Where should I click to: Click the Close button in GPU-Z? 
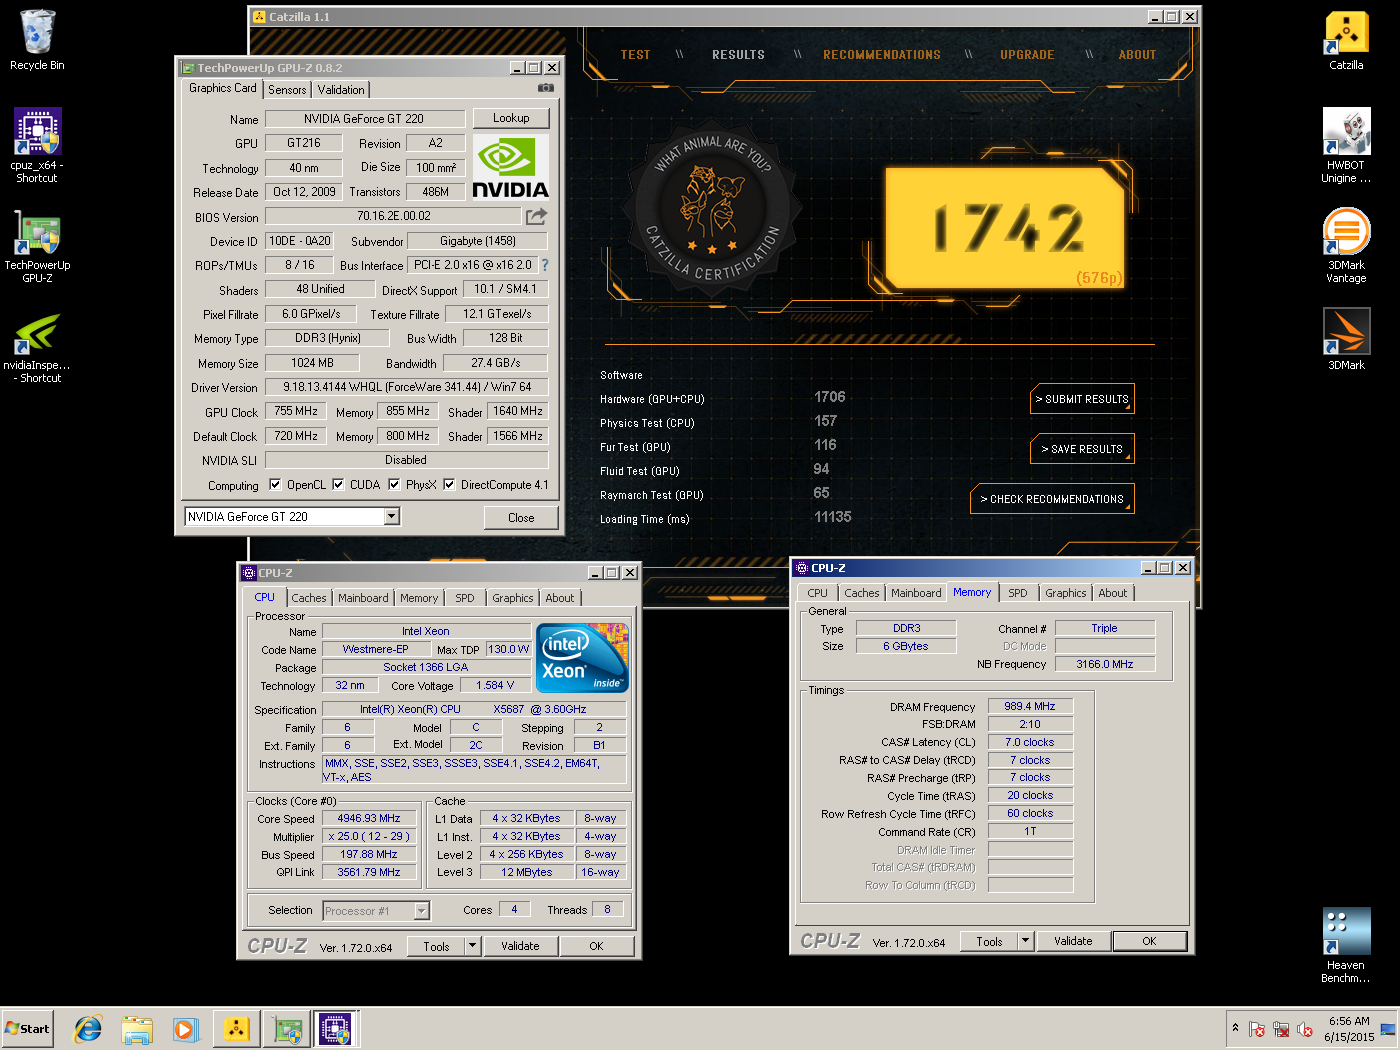[x=521, y=517]
